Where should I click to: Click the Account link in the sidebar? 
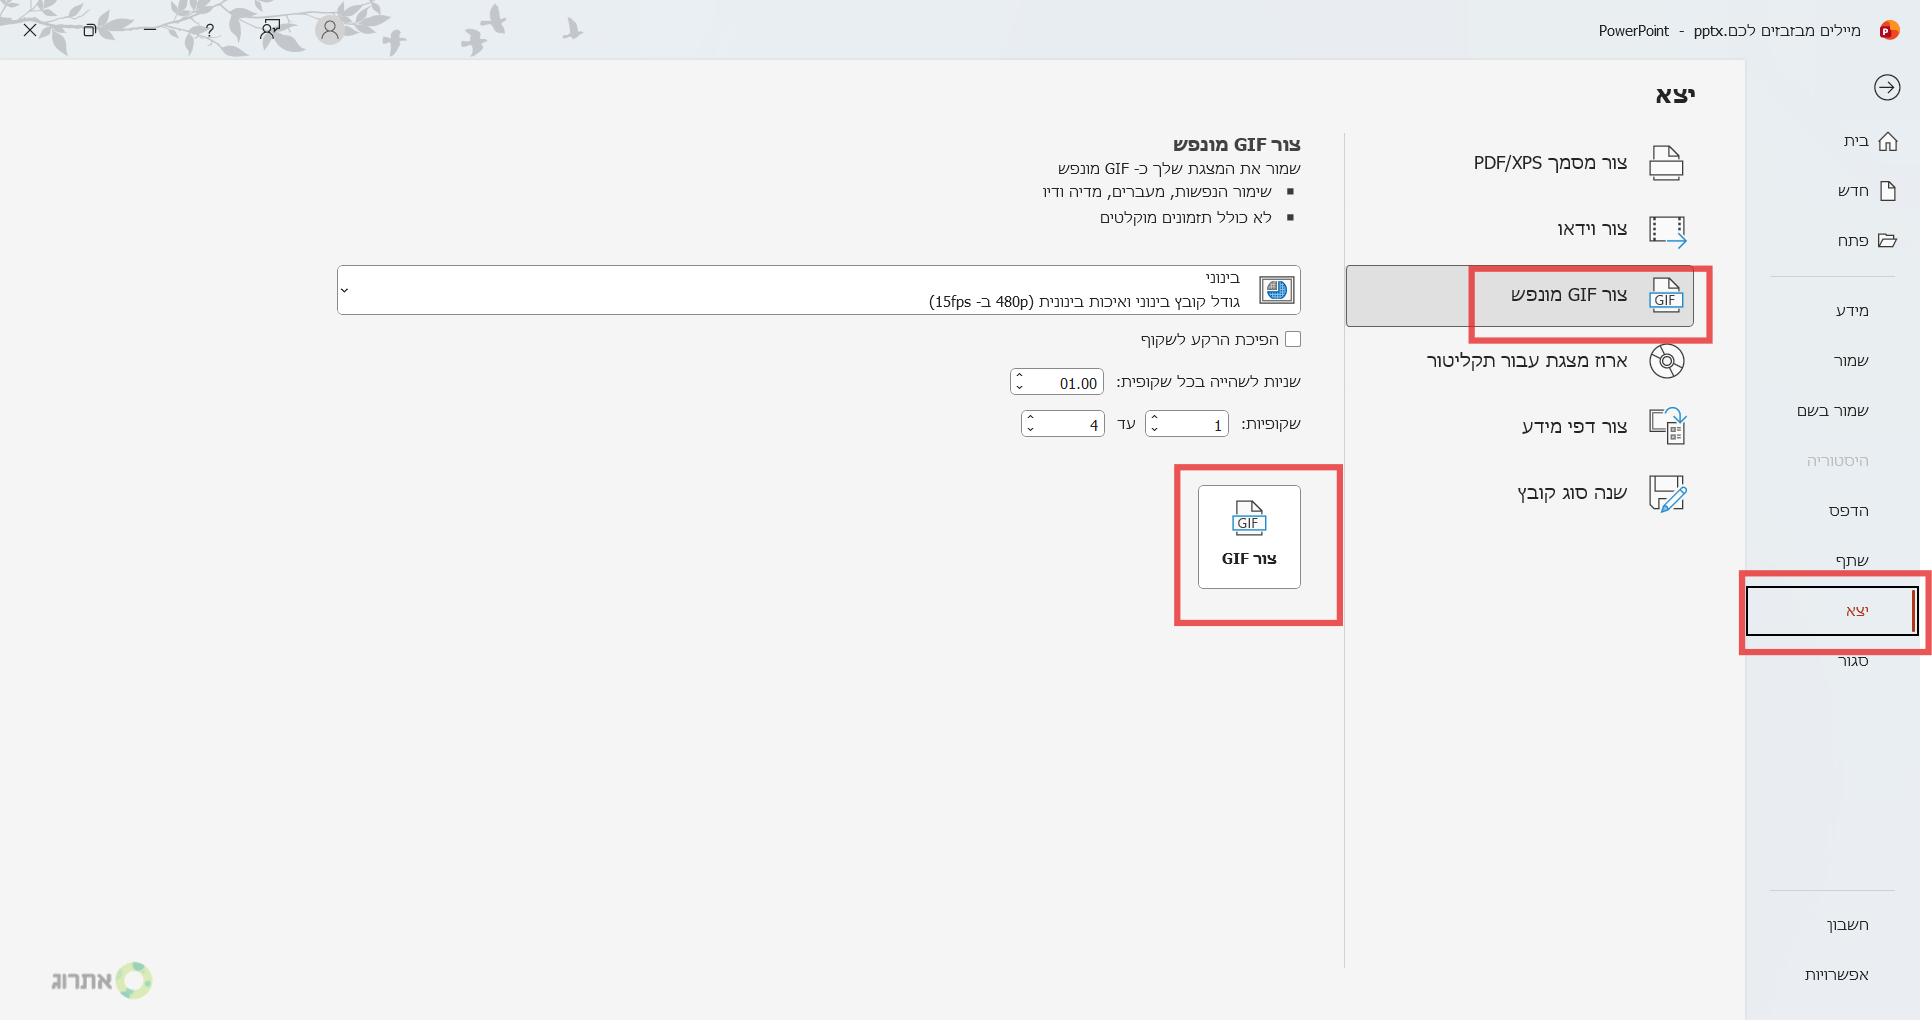pyautogui.click(x=1847, y=925)
